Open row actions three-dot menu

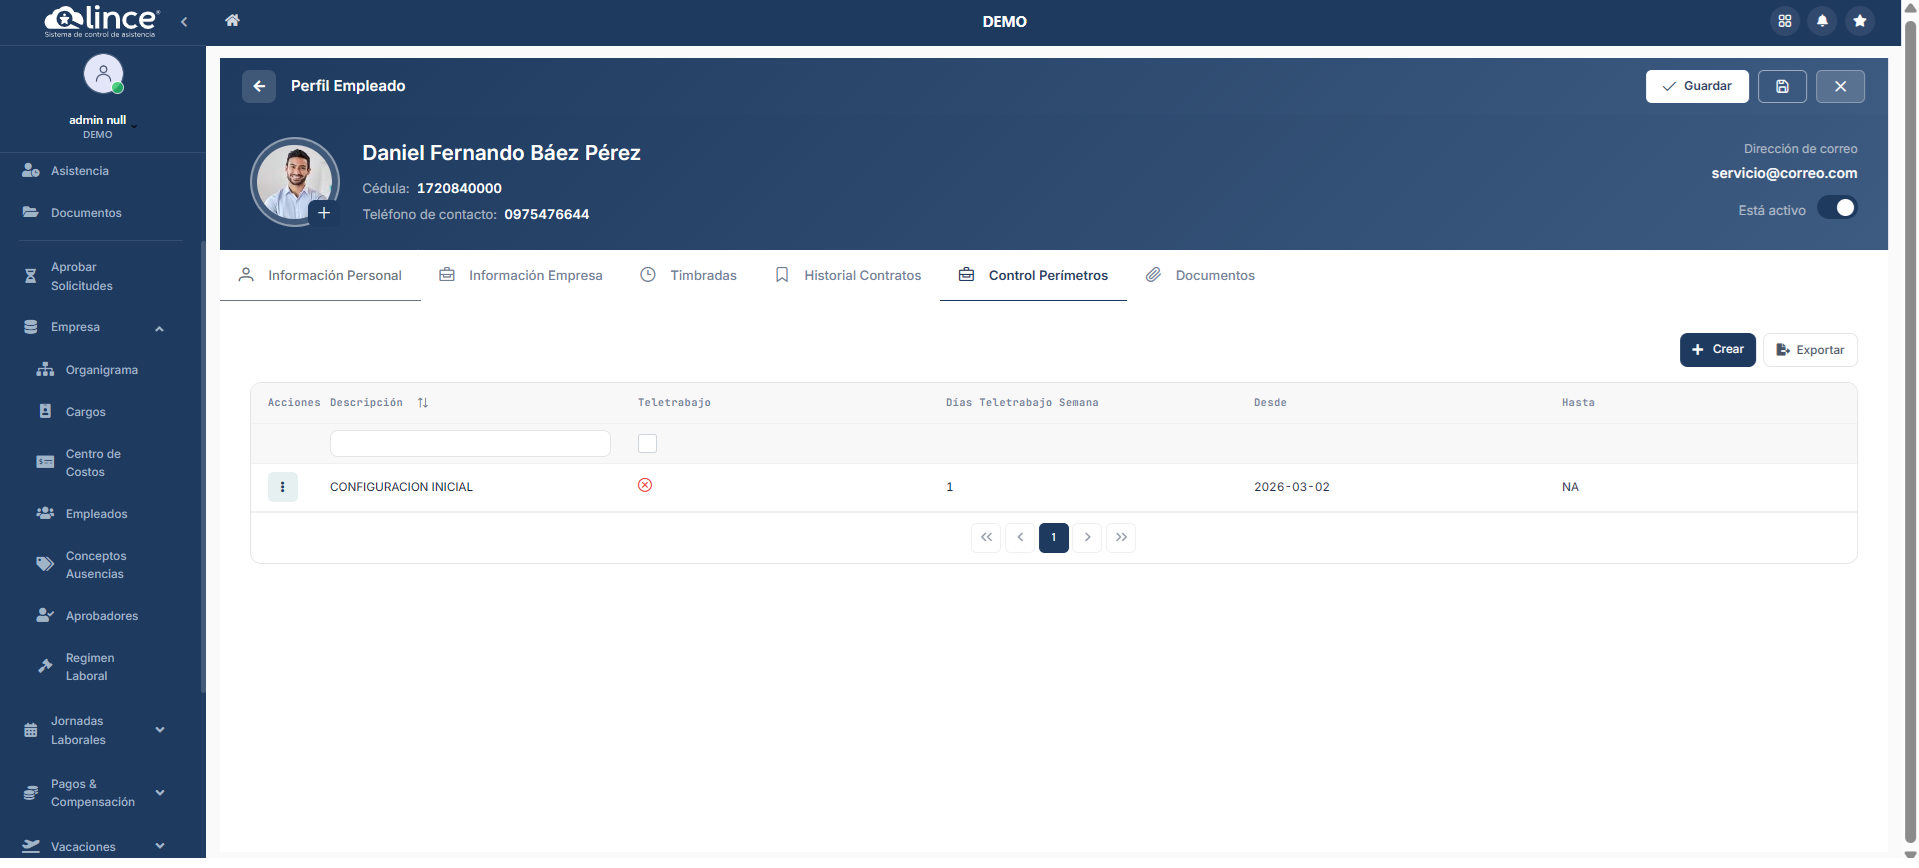tap(283, 487)
